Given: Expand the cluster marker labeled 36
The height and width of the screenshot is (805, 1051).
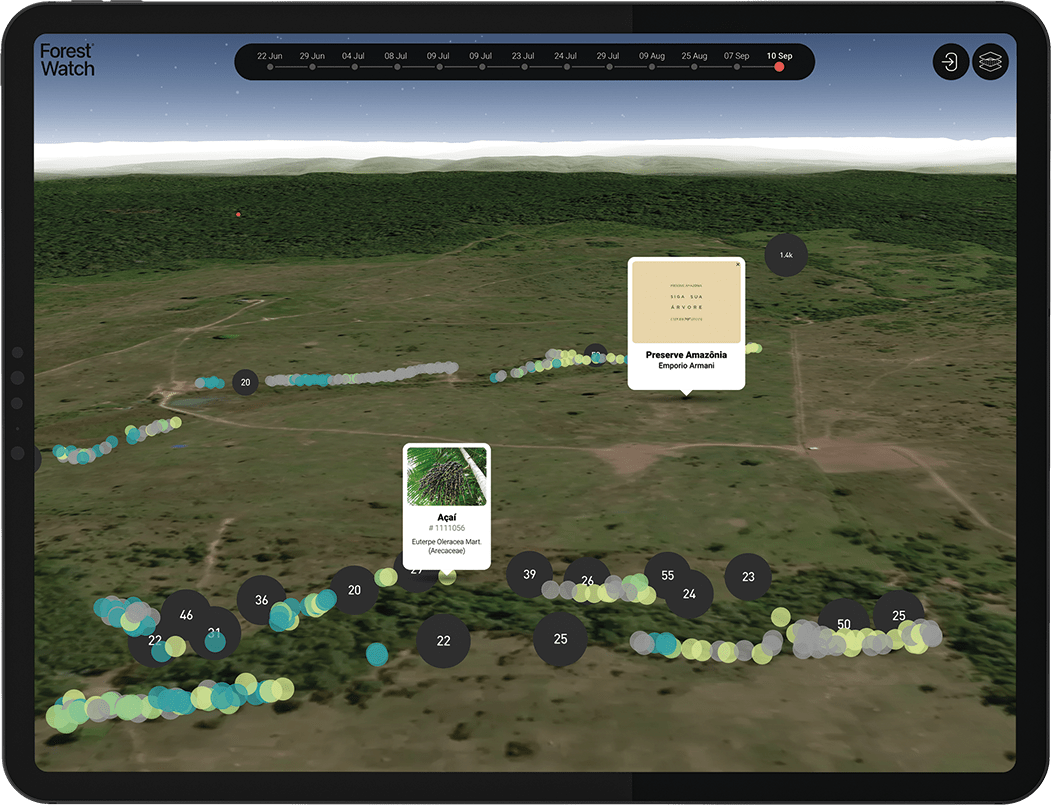Looking at the screenshot, I should pos(261,600).
